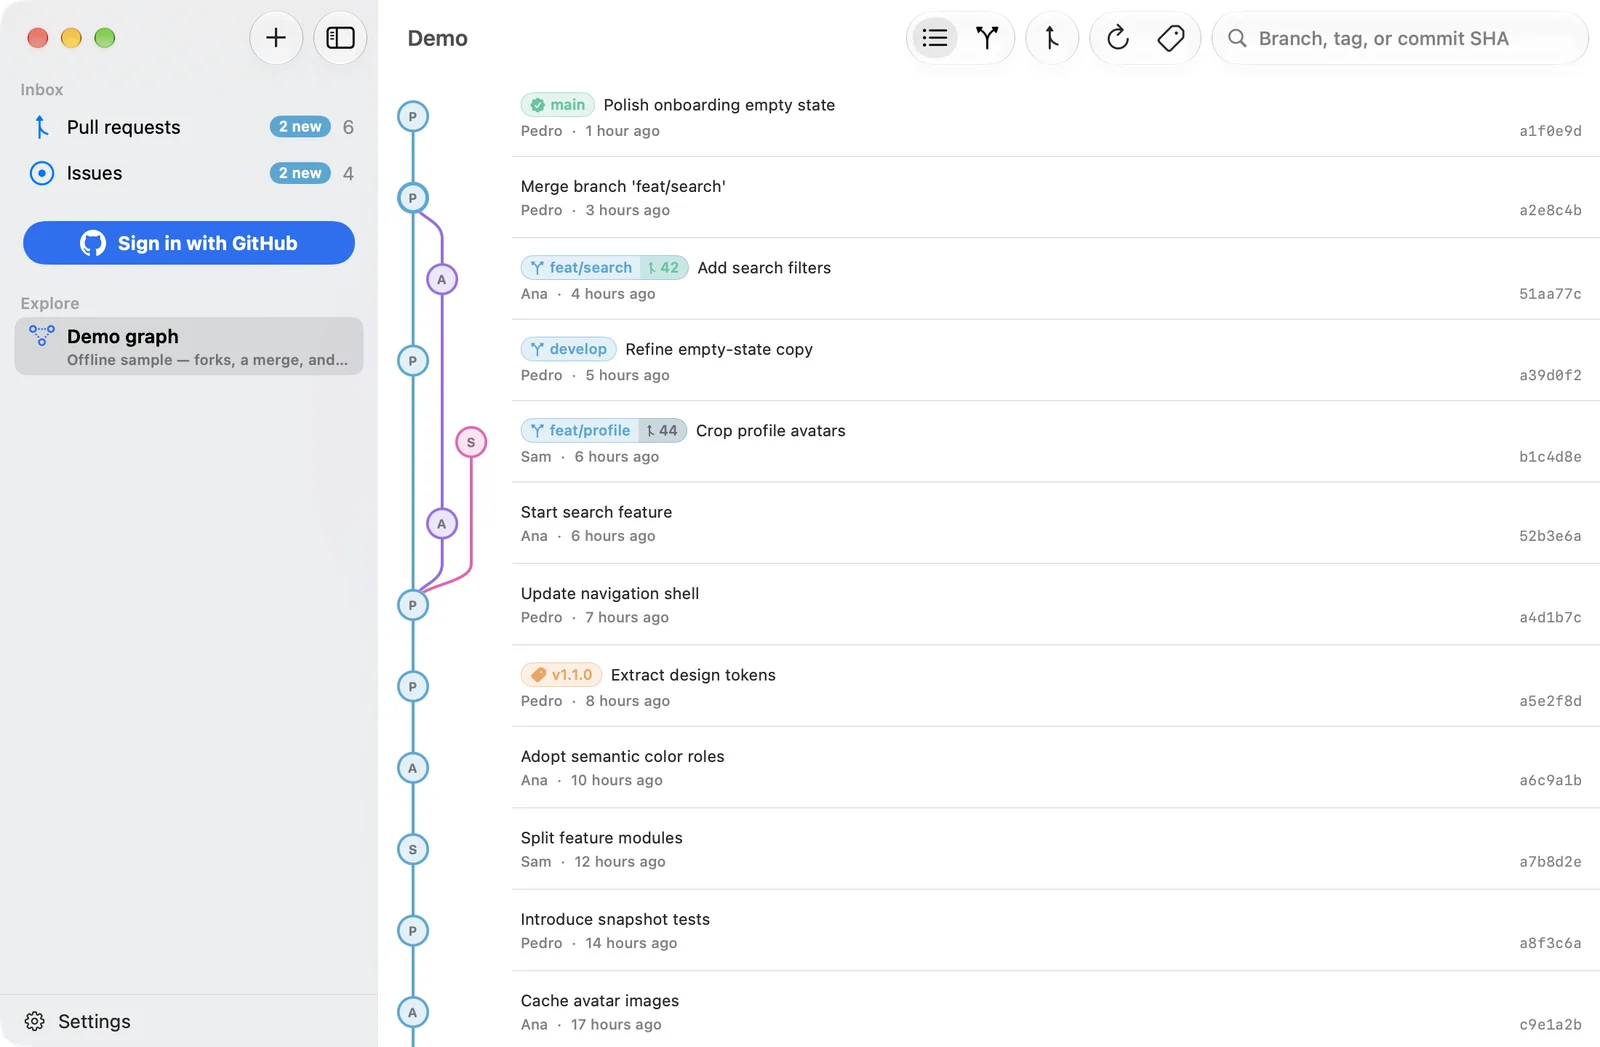
Task: Click the PR 42 badge
Action: (664, 268)
